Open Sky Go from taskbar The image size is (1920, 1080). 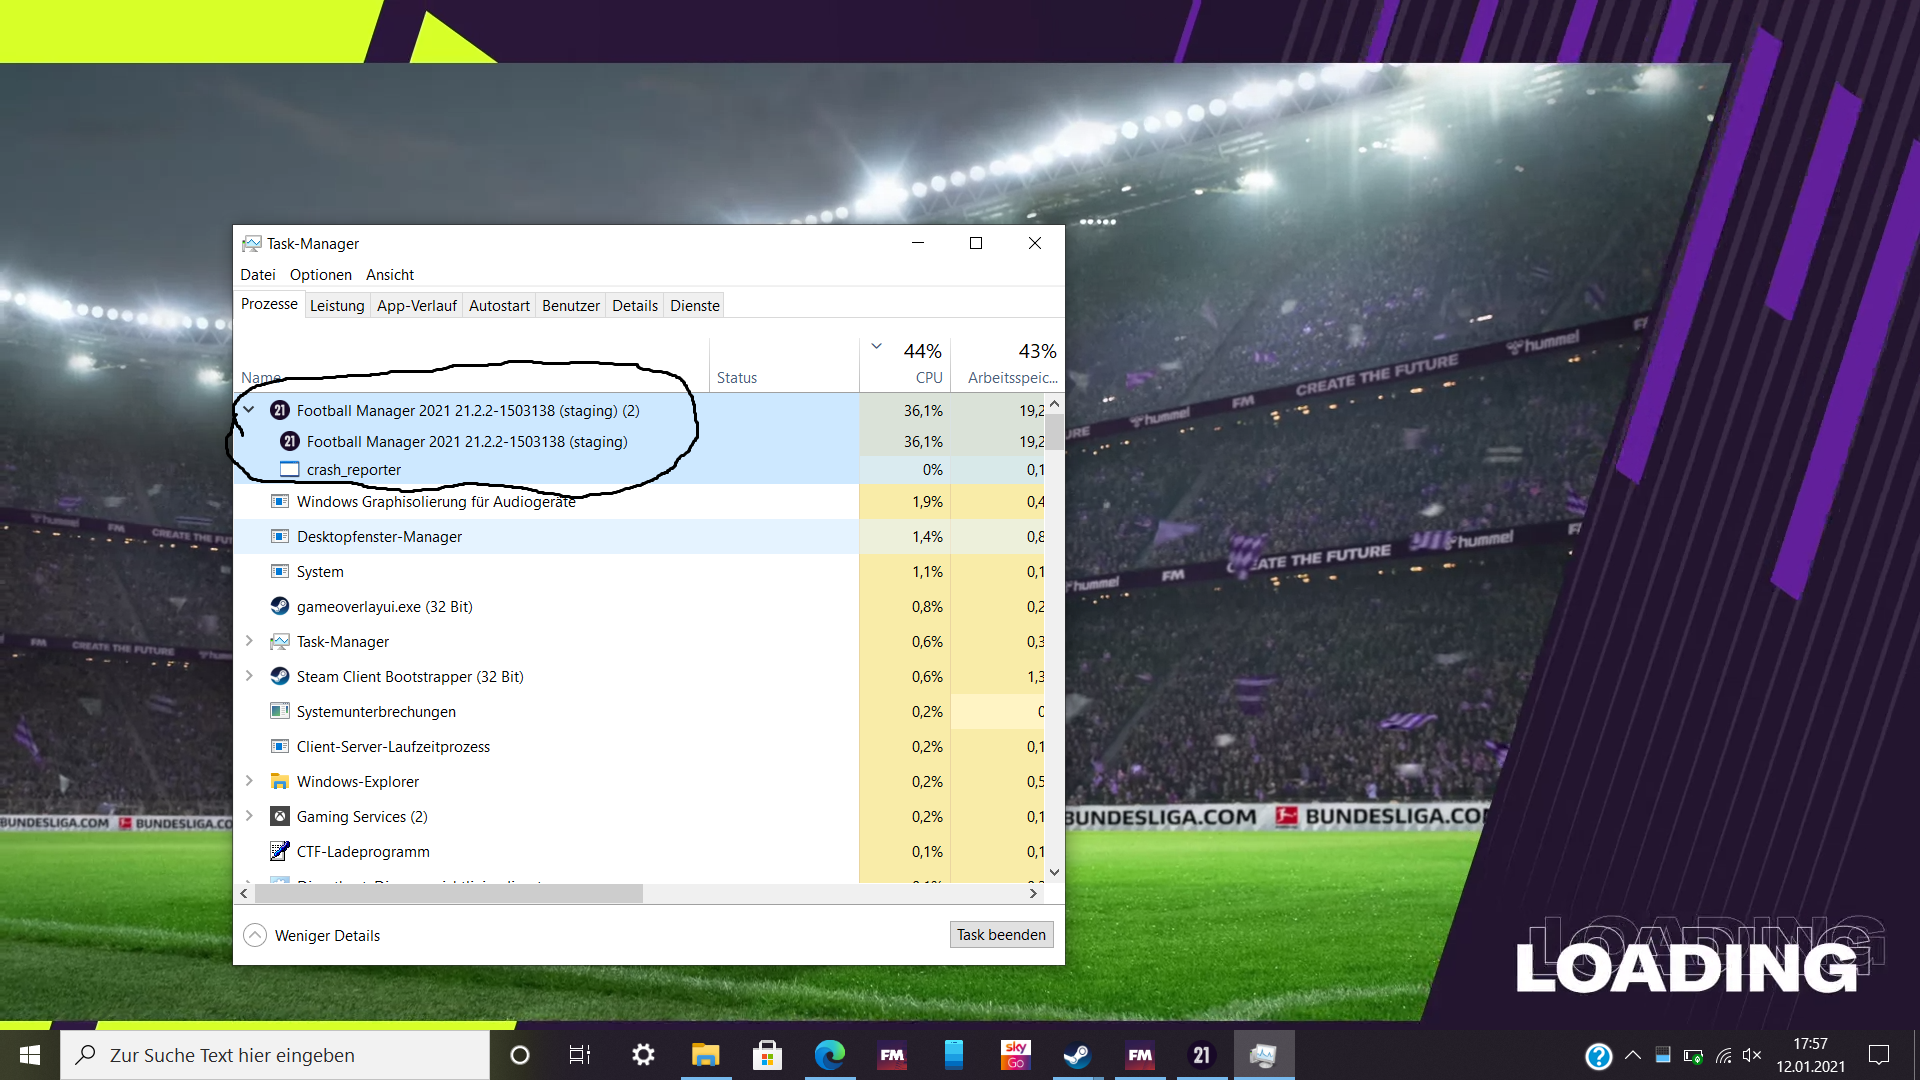click(x=1016, y=1055)
